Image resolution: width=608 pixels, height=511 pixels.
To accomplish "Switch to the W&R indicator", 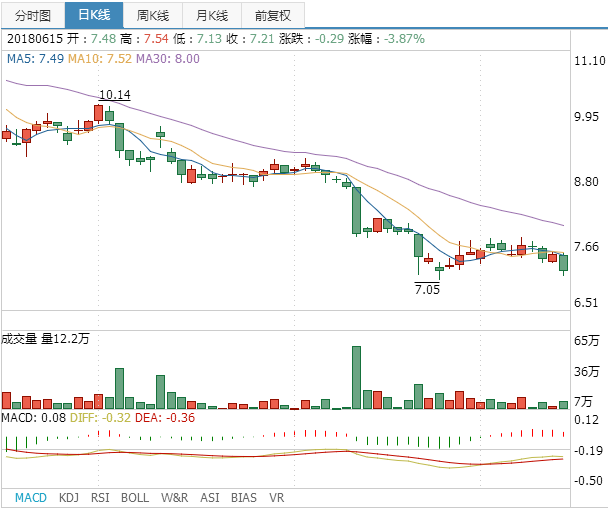I will [x=174, y=497].
